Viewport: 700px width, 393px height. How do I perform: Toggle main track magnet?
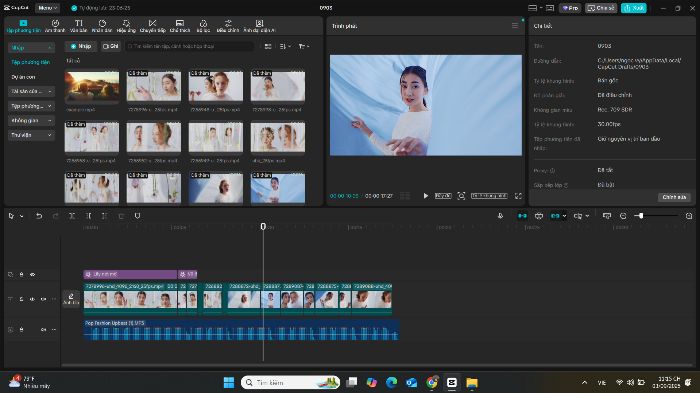click(522, 216)
